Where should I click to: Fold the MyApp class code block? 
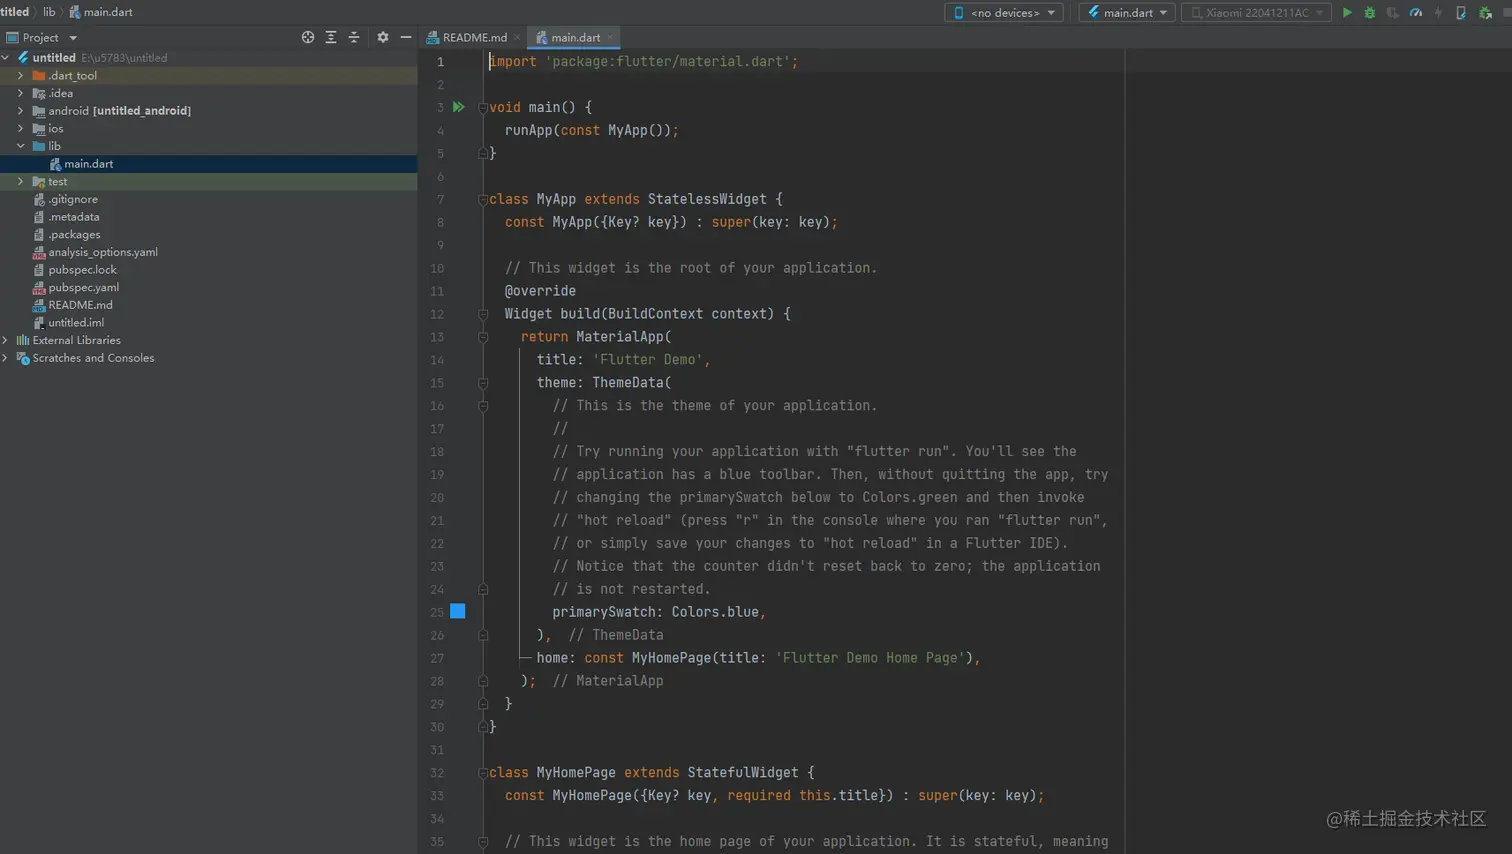(483, 200)
